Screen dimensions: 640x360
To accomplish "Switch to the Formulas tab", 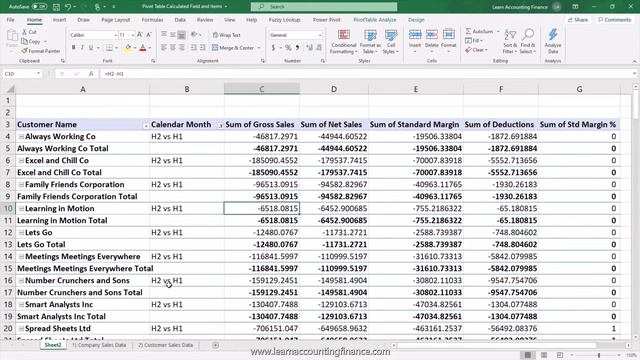I will click(x=152, y=20).
